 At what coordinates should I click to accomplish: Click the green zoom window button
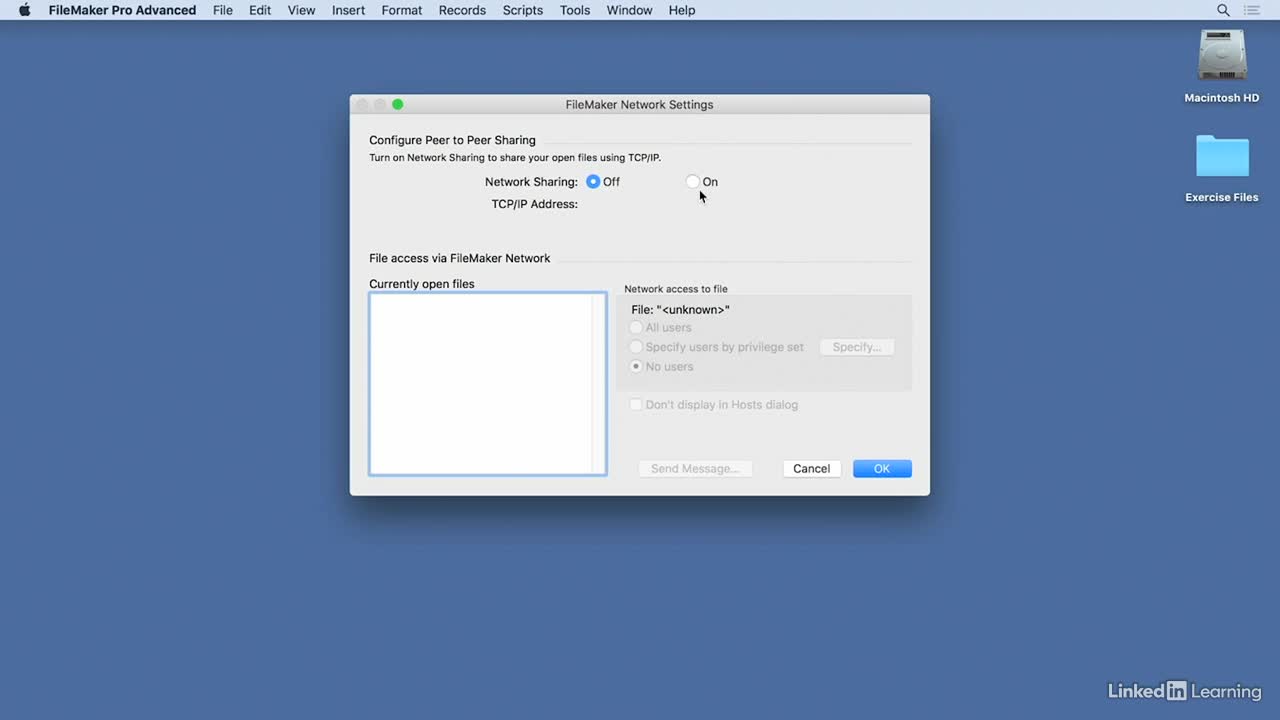coord(397,104)
